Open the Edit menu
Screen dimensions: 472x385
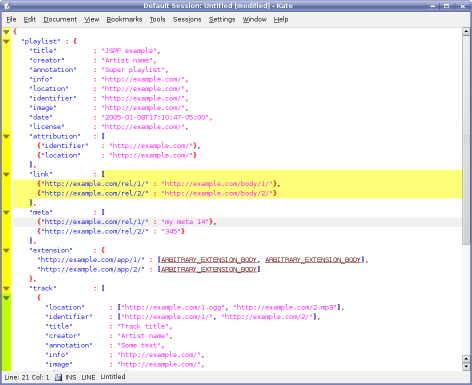click(29, 19)
